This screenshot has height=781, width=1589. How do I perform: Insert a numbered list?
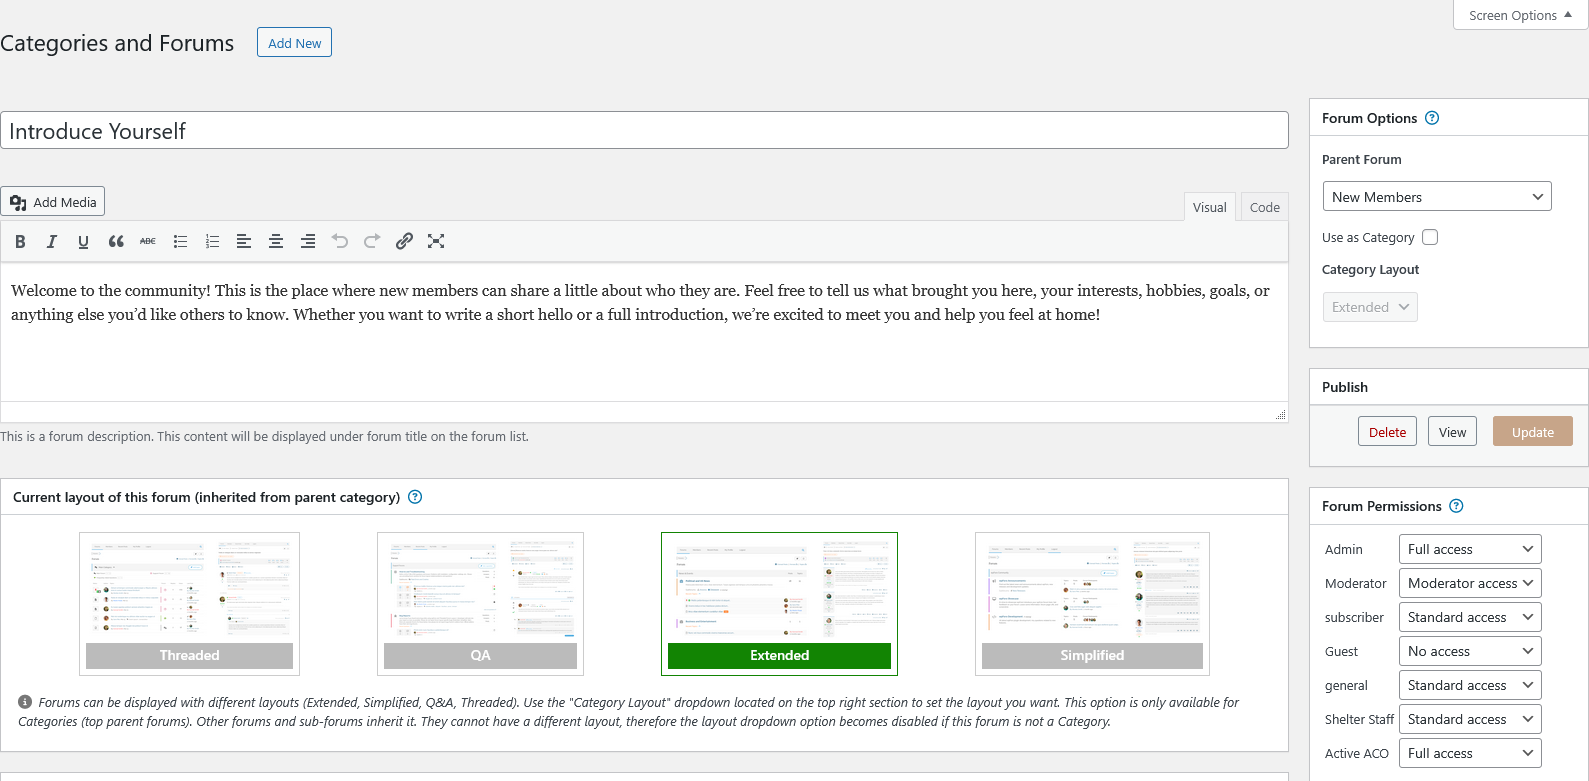pos(212,241)
